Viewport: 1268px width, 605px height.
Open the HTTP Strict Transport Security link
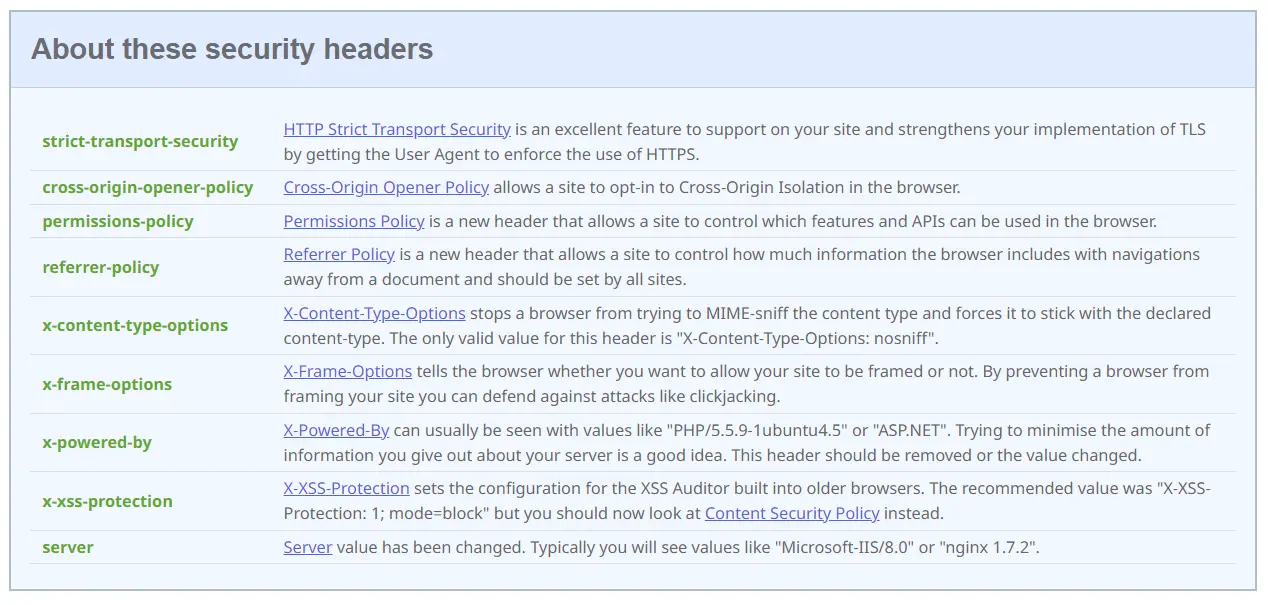[x=397, y=130]
